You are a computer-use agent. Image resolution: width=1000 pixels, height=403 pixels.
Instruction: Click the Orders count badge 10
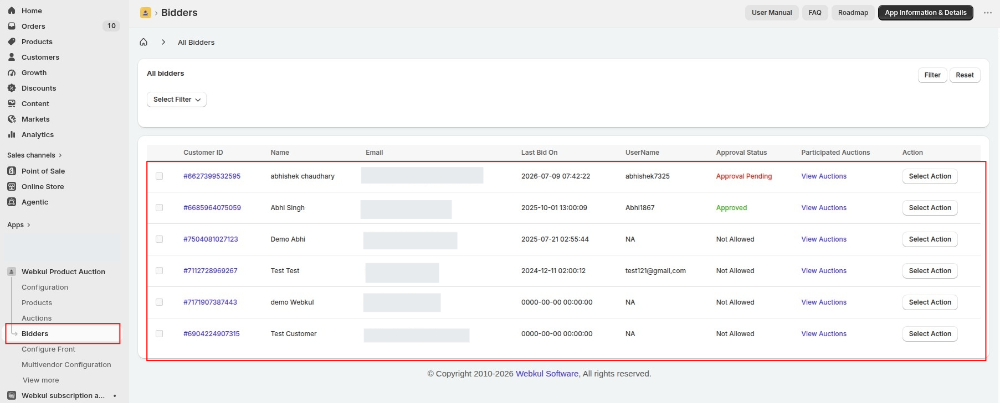111,26
